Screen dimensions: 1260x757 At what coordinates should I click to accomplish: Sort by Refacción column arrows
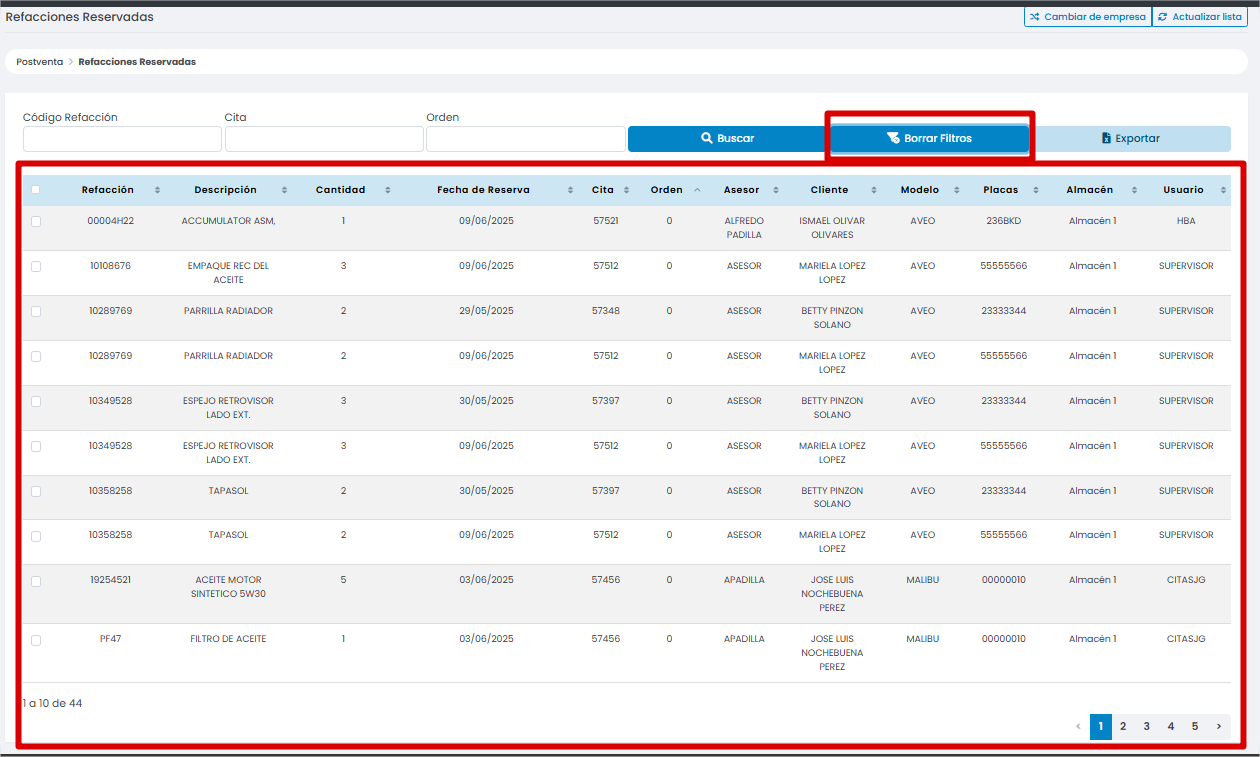coord(157,190)
